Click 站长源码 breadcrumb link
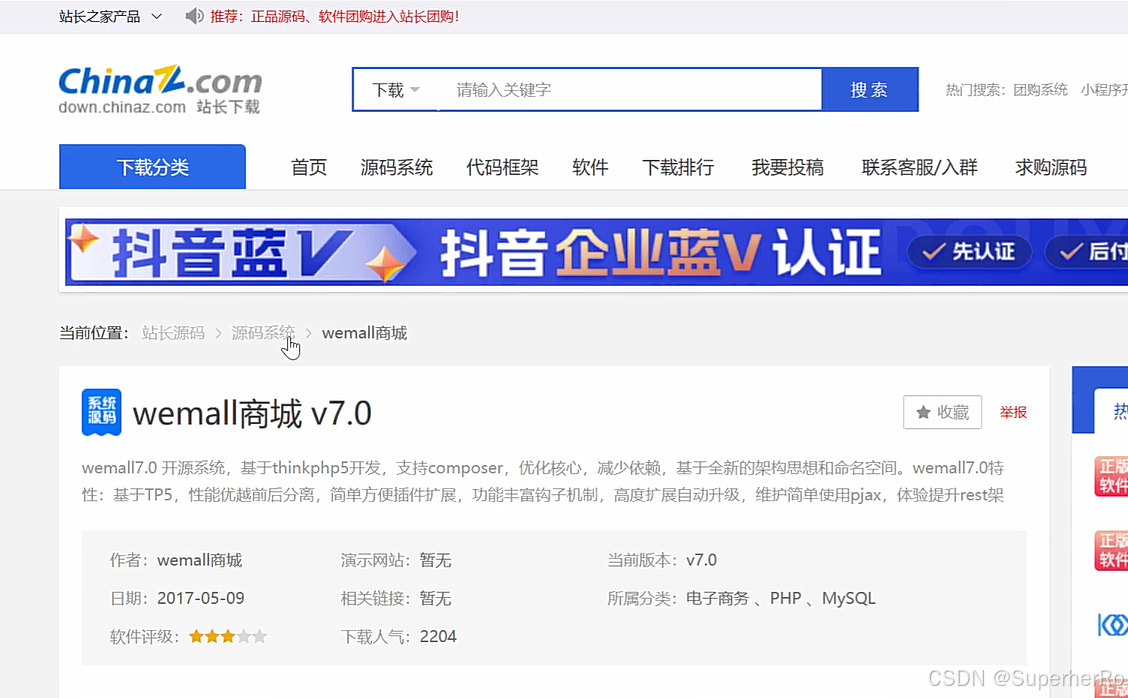Image resolution: width=1128 pixels, height=698 pixels. [x=173, y=333]
